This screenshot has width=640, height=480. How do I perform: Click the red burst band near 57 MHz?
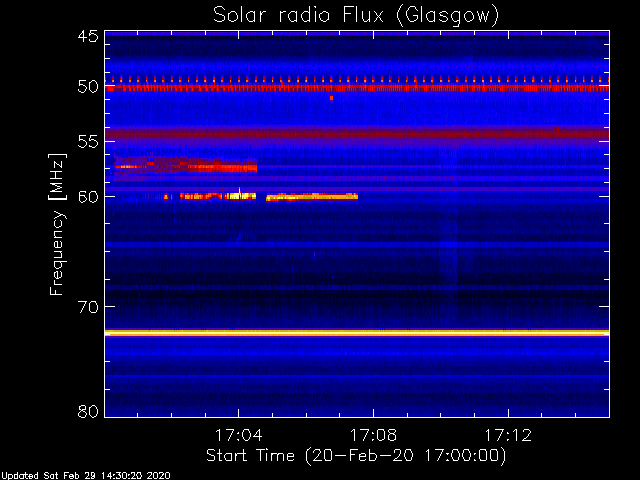pyautogui.click(x=186, y=167)
